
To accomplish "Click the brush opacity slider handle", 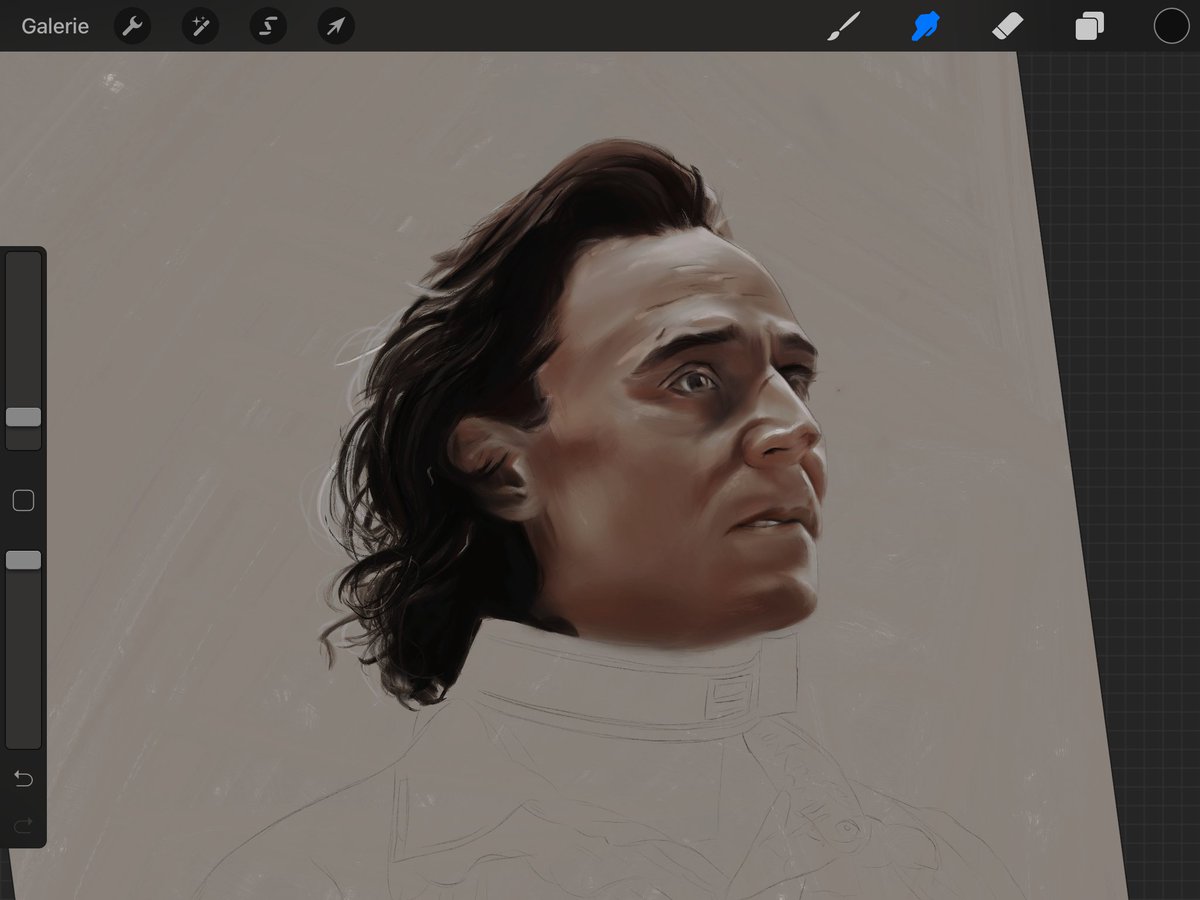I will 23,560.
